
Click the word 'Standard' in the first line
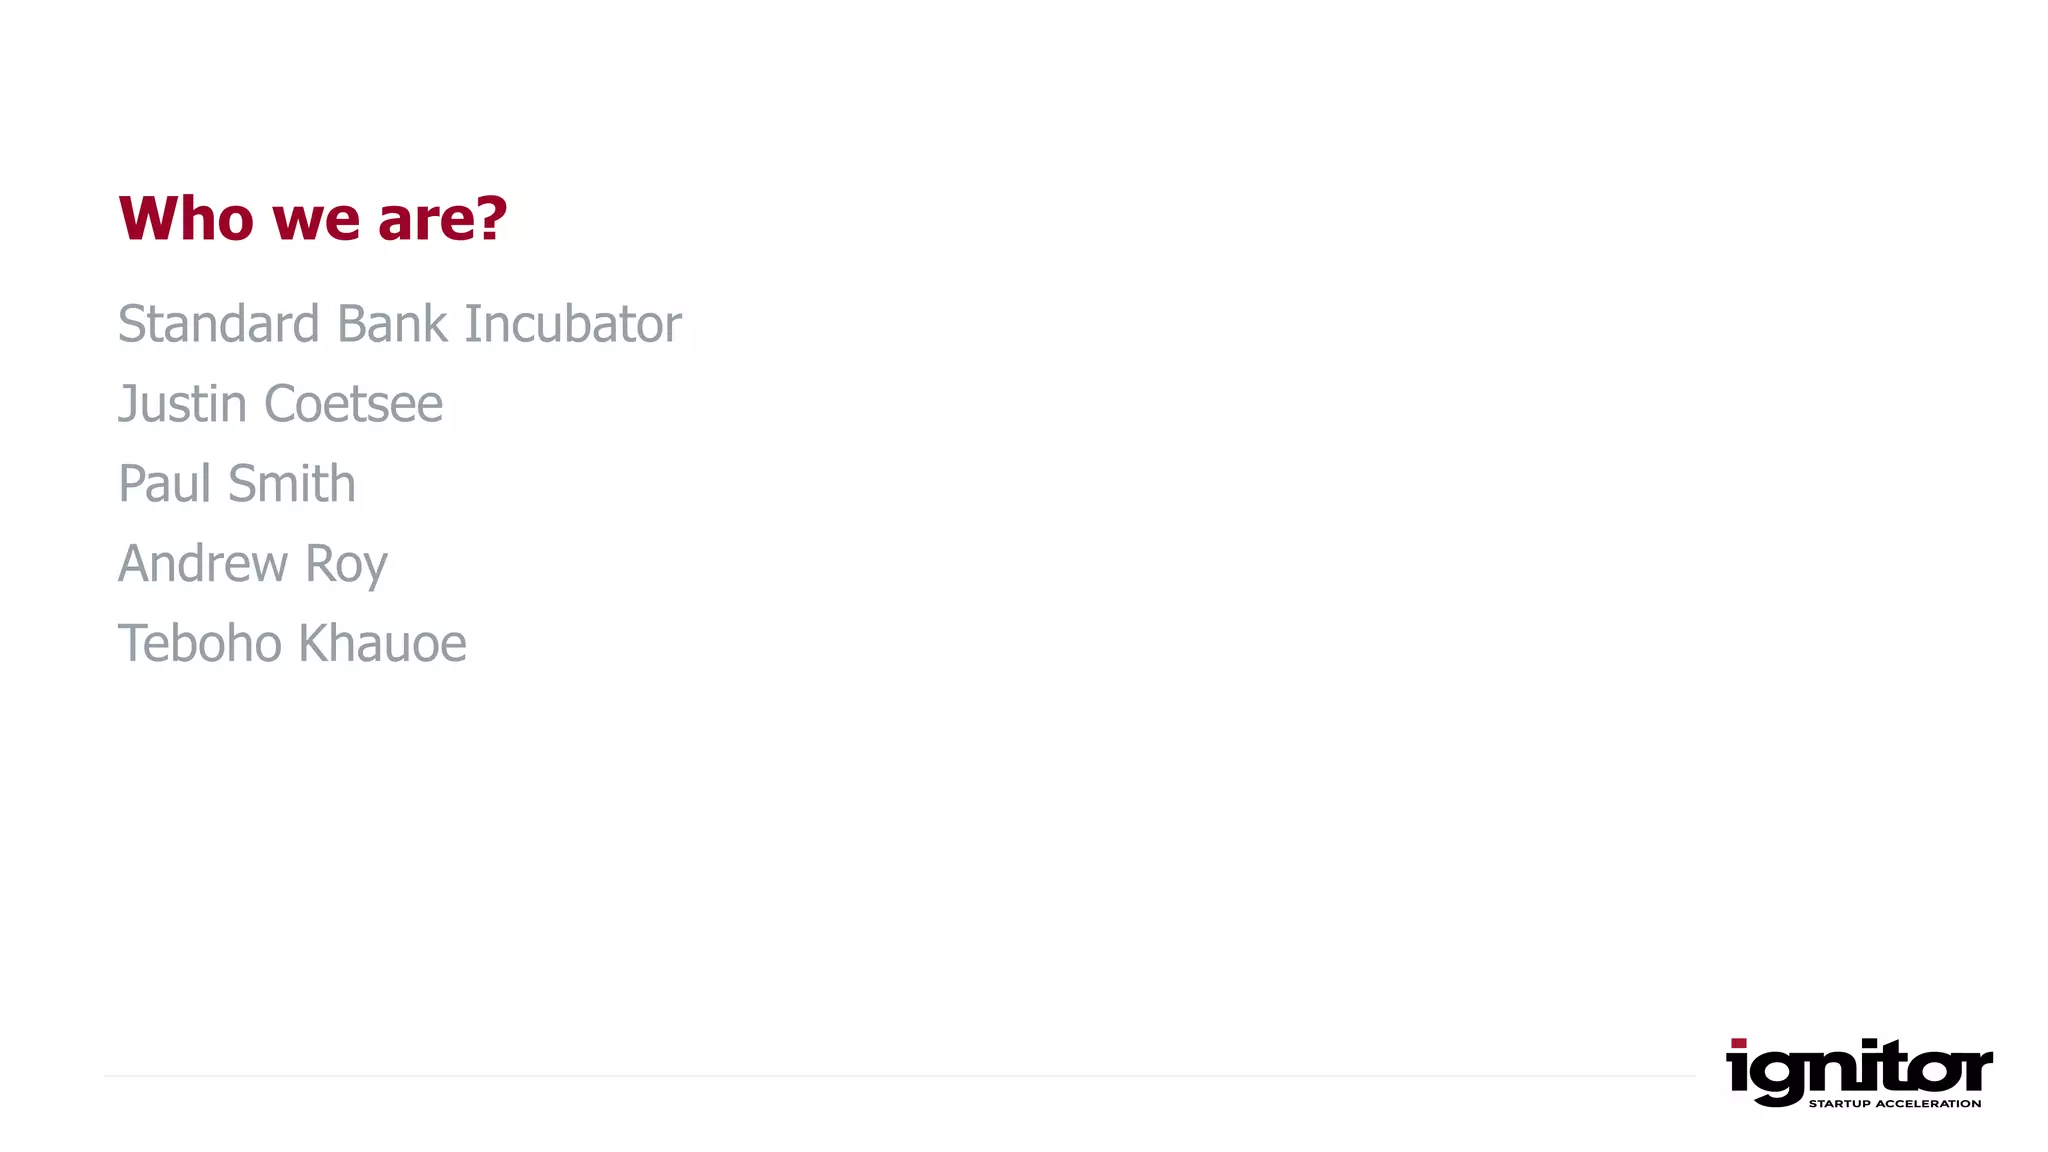click(x=218, y=324)
